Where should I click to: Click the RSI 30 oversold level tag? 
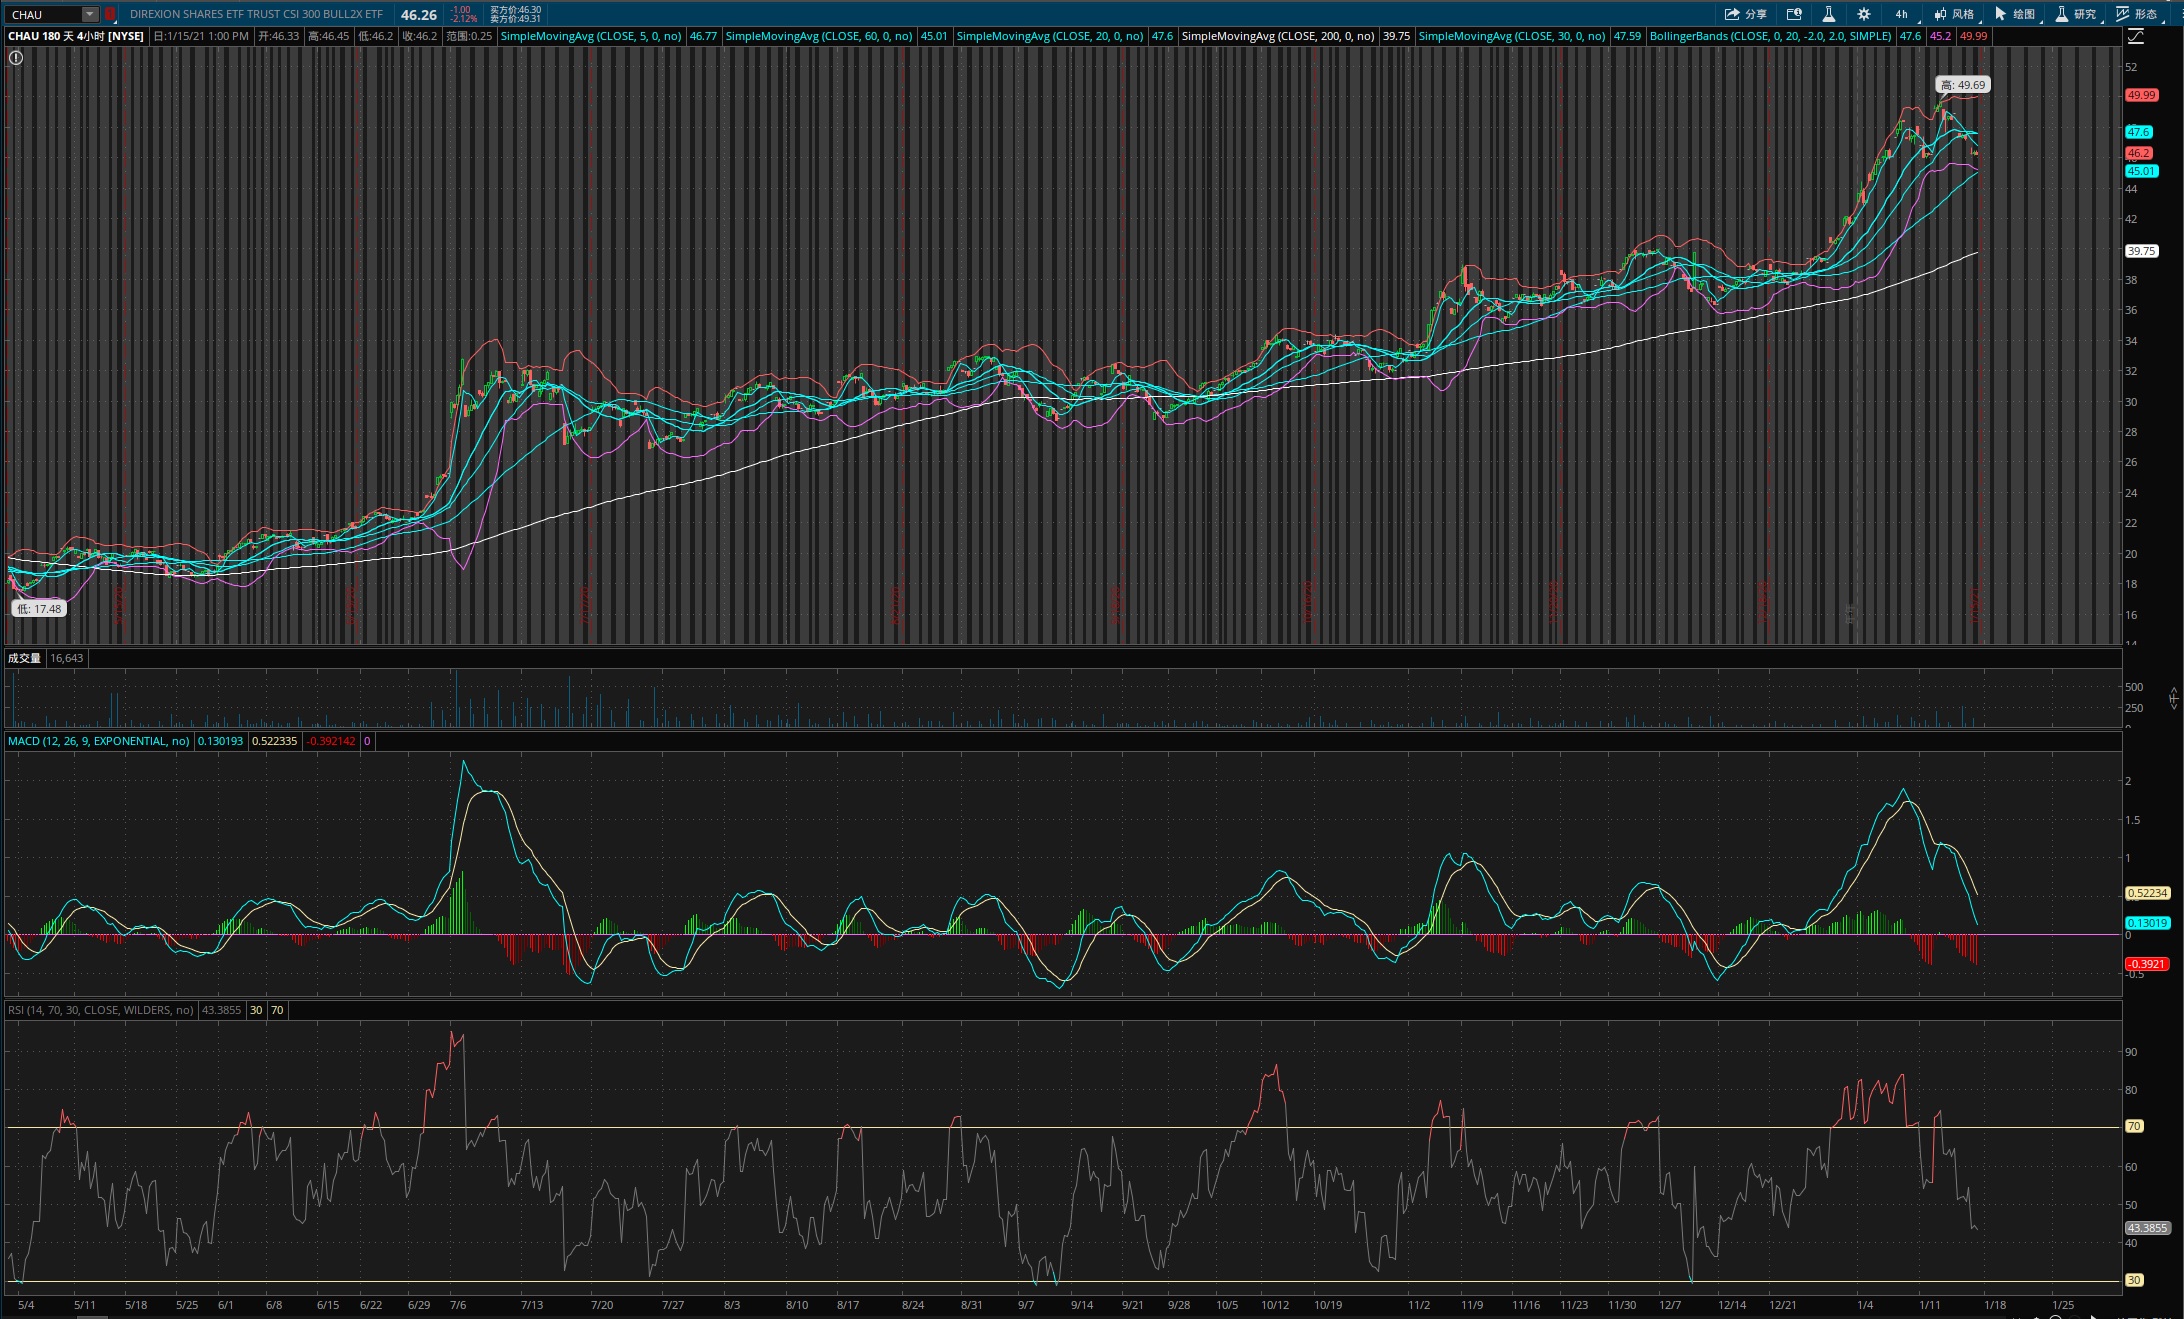2134,1280
